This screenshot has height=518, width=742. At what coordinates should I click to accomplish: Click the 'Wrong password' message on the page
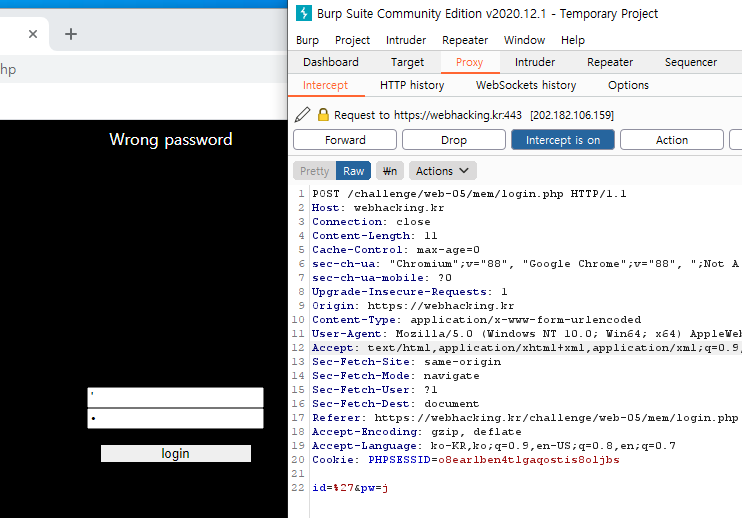[171, 140]
